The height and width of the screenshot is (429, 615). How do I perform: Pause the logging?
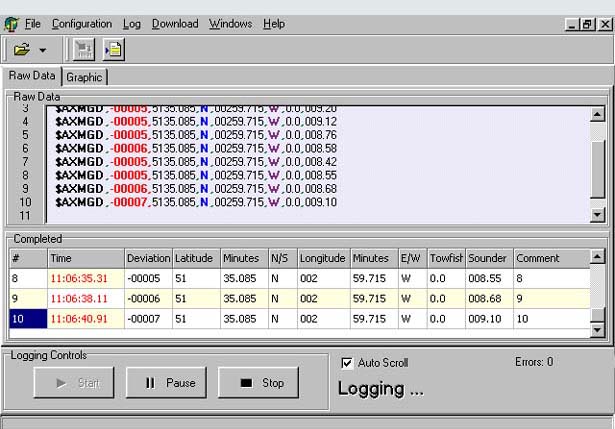pos(166,383)
